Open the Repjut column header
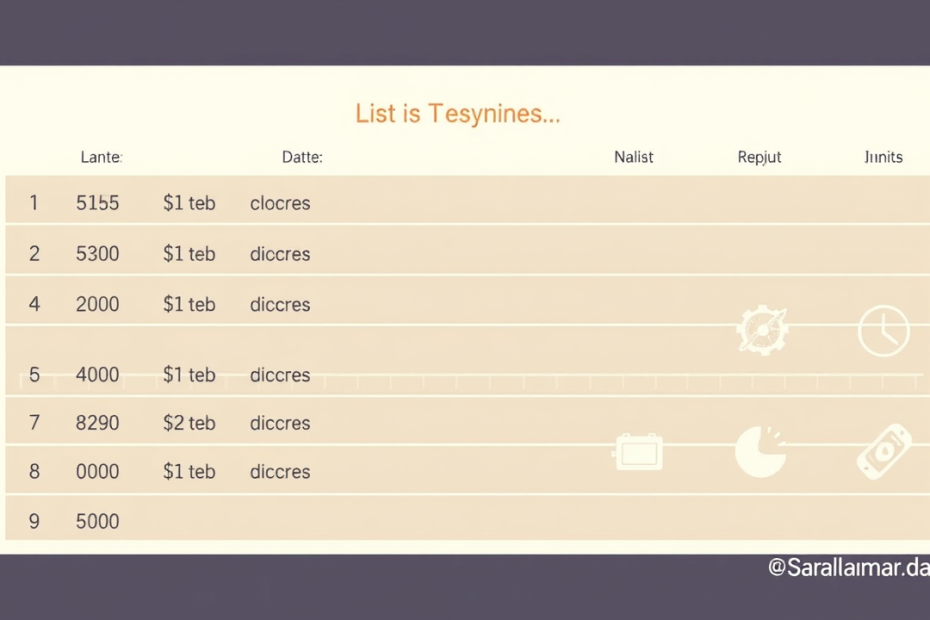 [759, 157]
